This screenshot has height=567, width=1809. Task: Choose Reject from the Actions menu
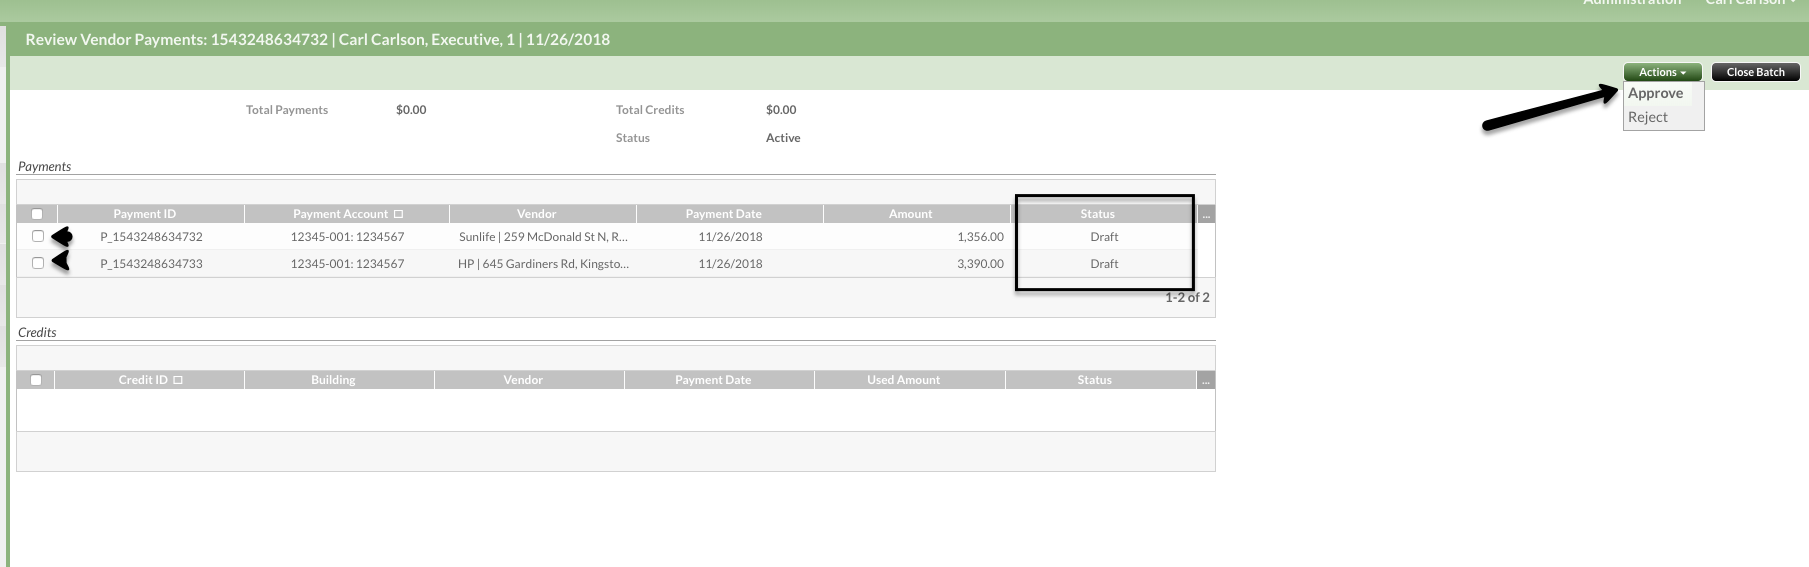(1647, 117)
